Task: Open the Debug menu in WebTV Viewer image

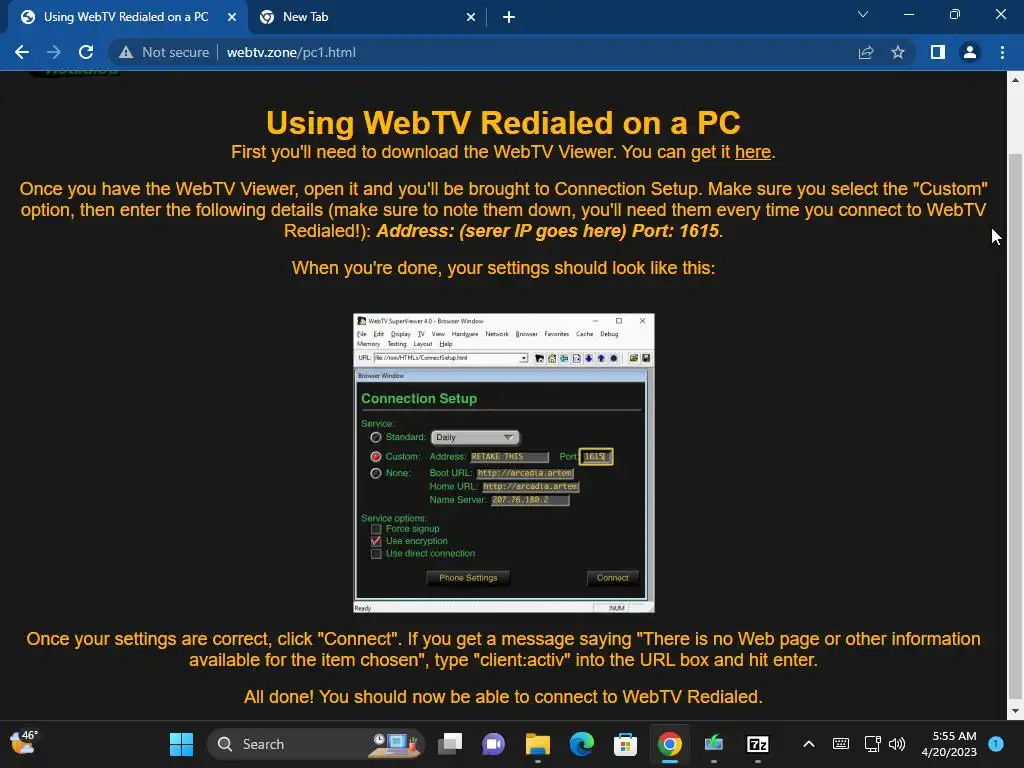Action: (x=609, y=334)
